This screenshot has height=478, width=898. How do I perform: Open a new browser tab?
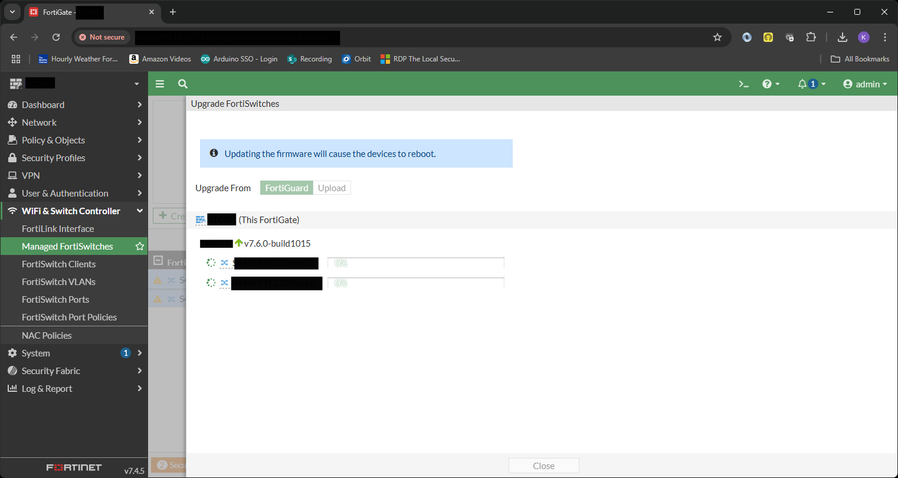coord(172,12)
